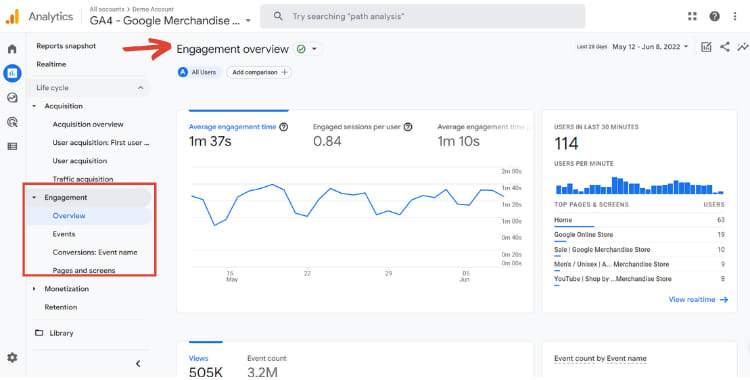Click the Customize report icon
This screenshot has height=380, width=750.
[706, 47]
